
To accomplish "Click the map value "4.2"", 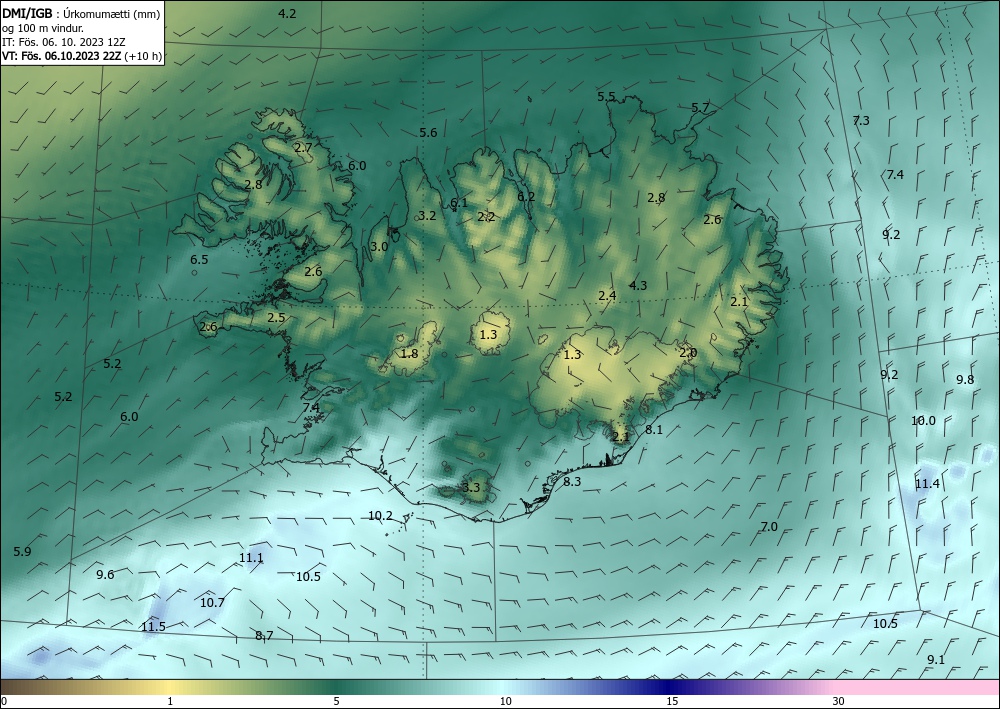I will point(288,13).
